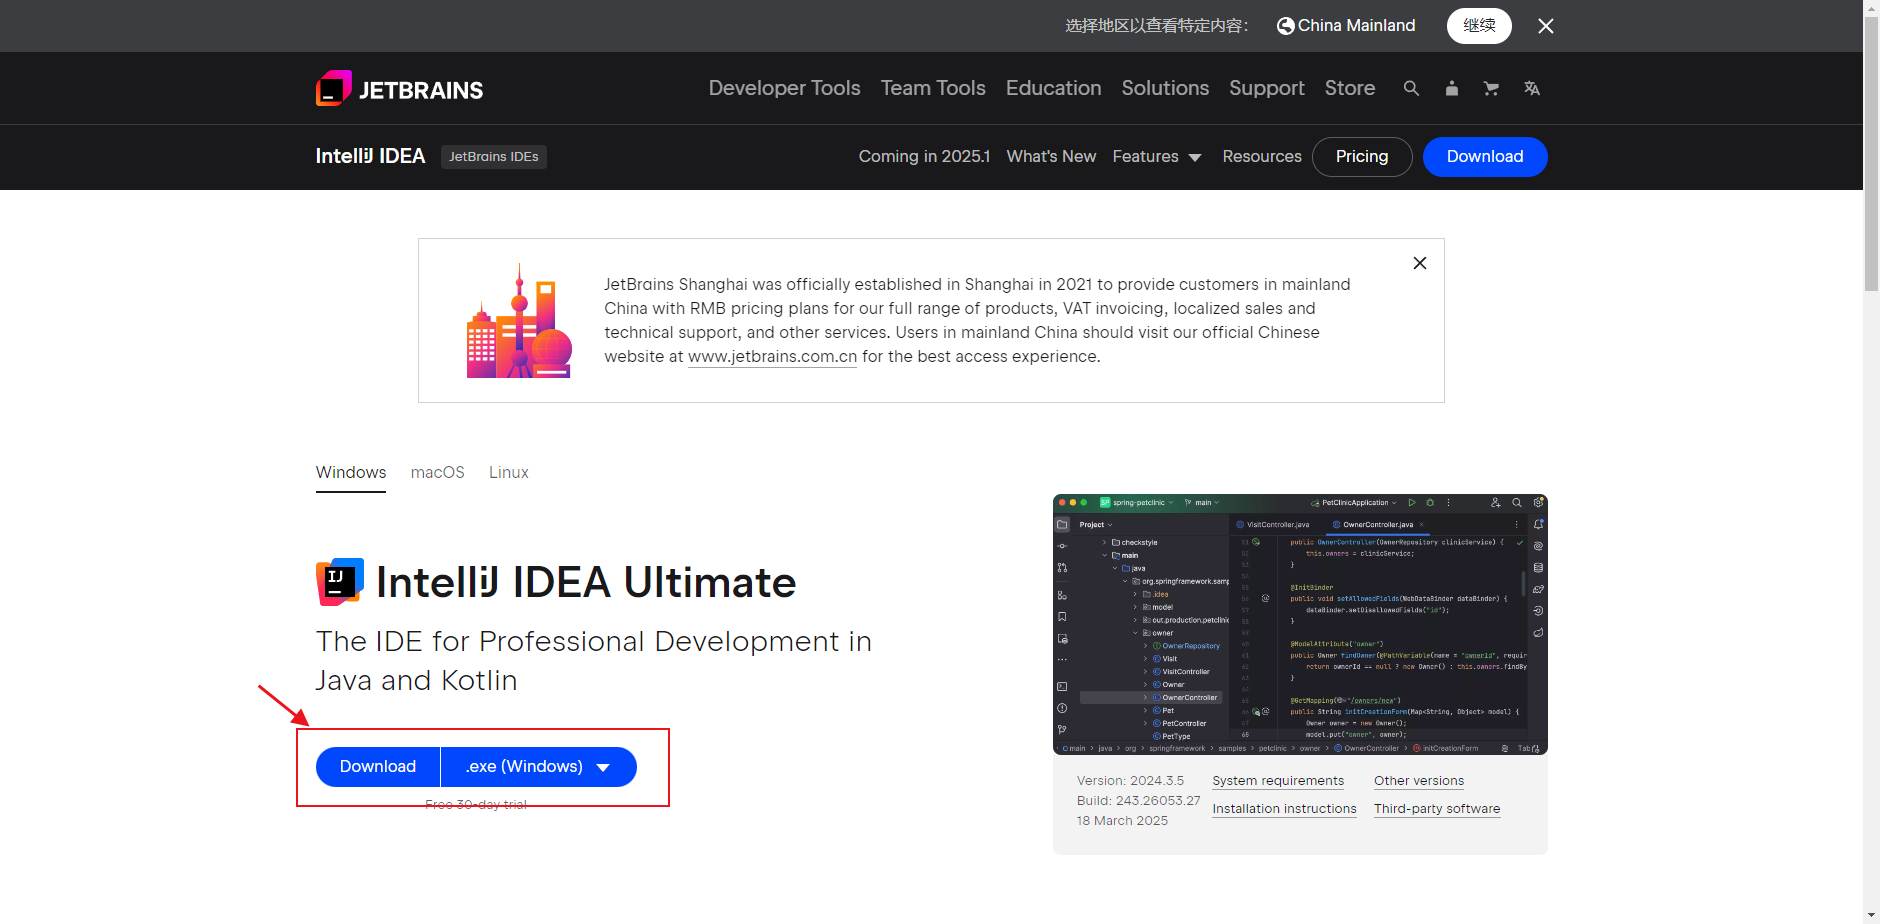Click the IntelliJ IDEA Ultimate product logo
The width and height of the screenshot is (1880, 924).
340,582
